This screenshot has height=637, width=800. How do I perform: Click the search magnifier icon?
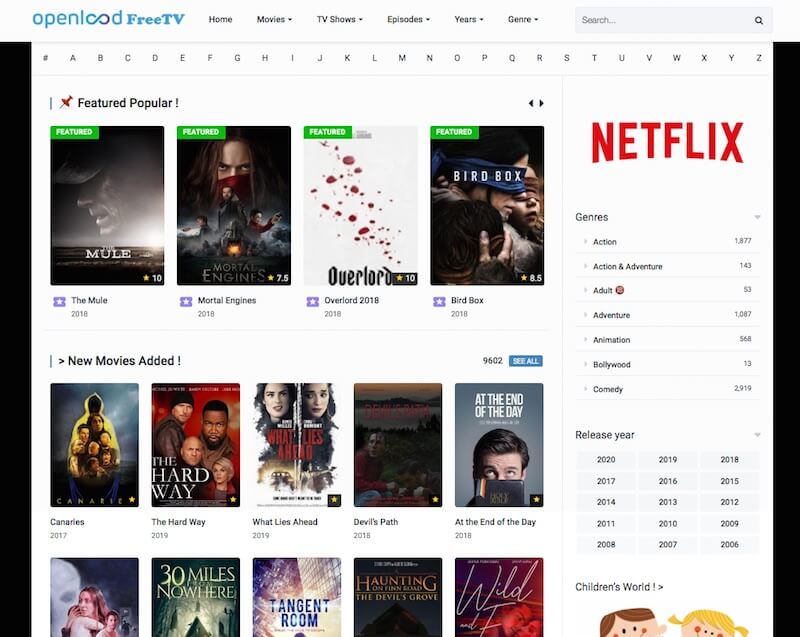pos(759,20)
